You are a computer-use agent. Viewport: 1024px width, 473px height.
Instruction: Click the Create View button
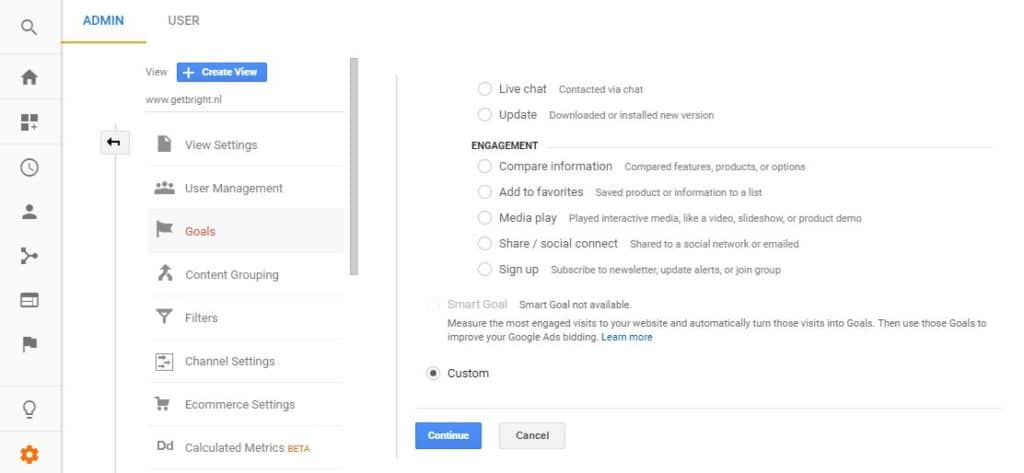tap(222, 72)
